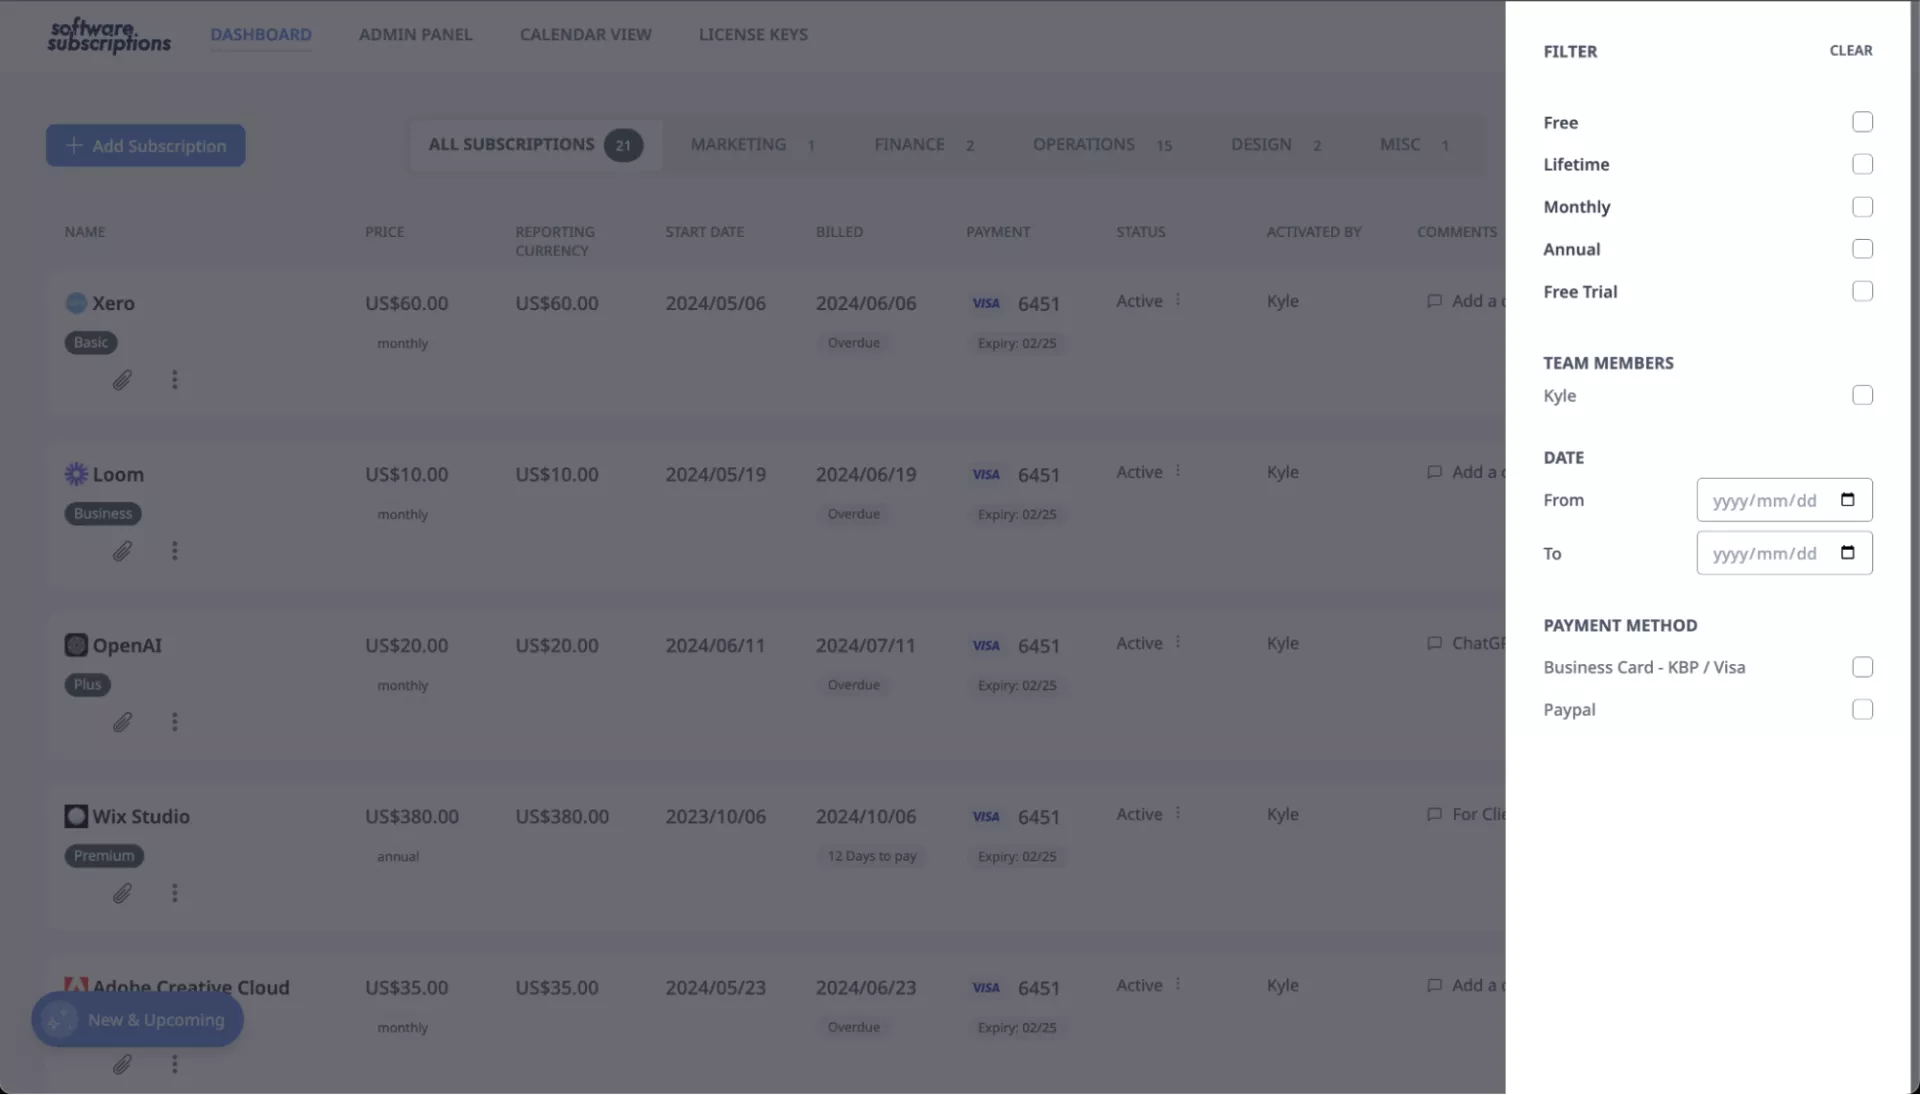Enable the Free Trial filter checkbox
Image resolution: width=1920 pixels, height=1095 pixels.
tap(1861, 291)
